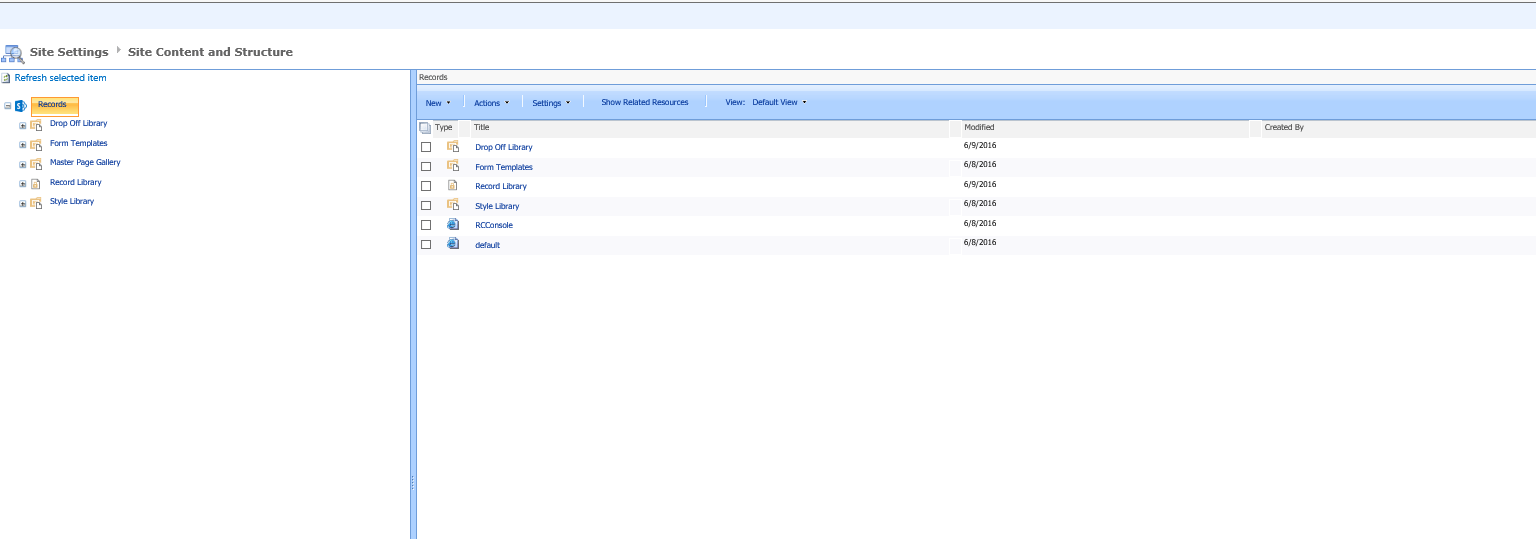Image resolution: width=1536 pixels, height=539 pixels.
Task: Expand the Form Templates tree node
Action: (23, 145)
